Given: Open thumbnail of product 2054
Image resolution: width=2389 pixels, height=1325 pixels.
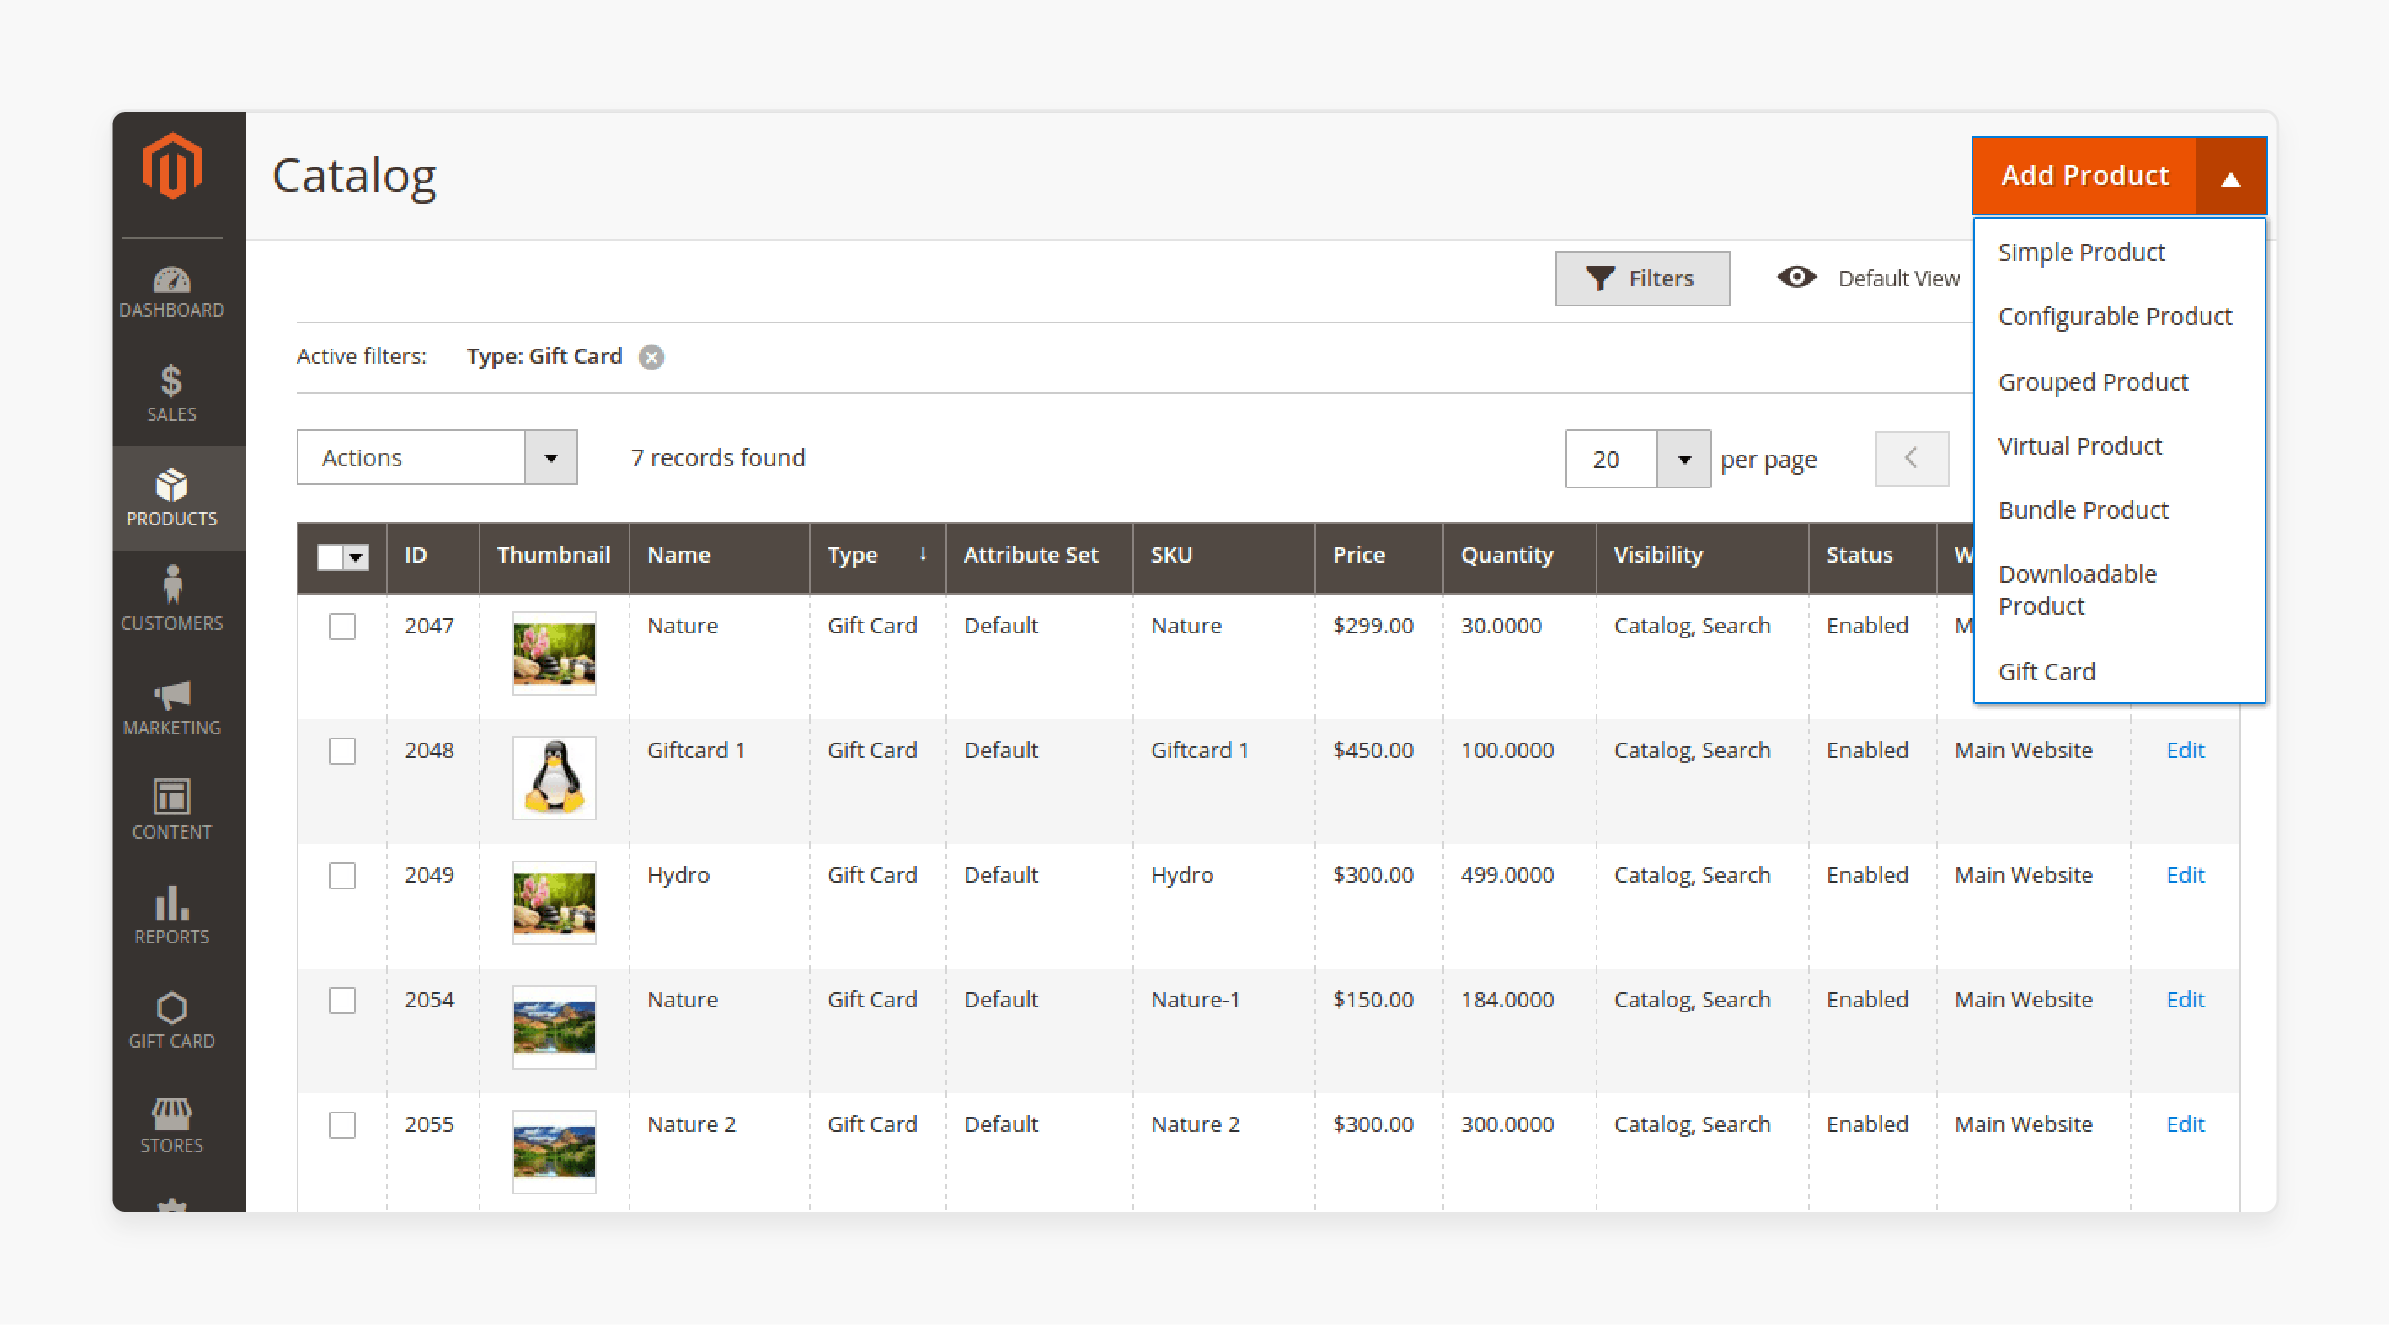Looking at the screenshot, I should point(554,1027).
